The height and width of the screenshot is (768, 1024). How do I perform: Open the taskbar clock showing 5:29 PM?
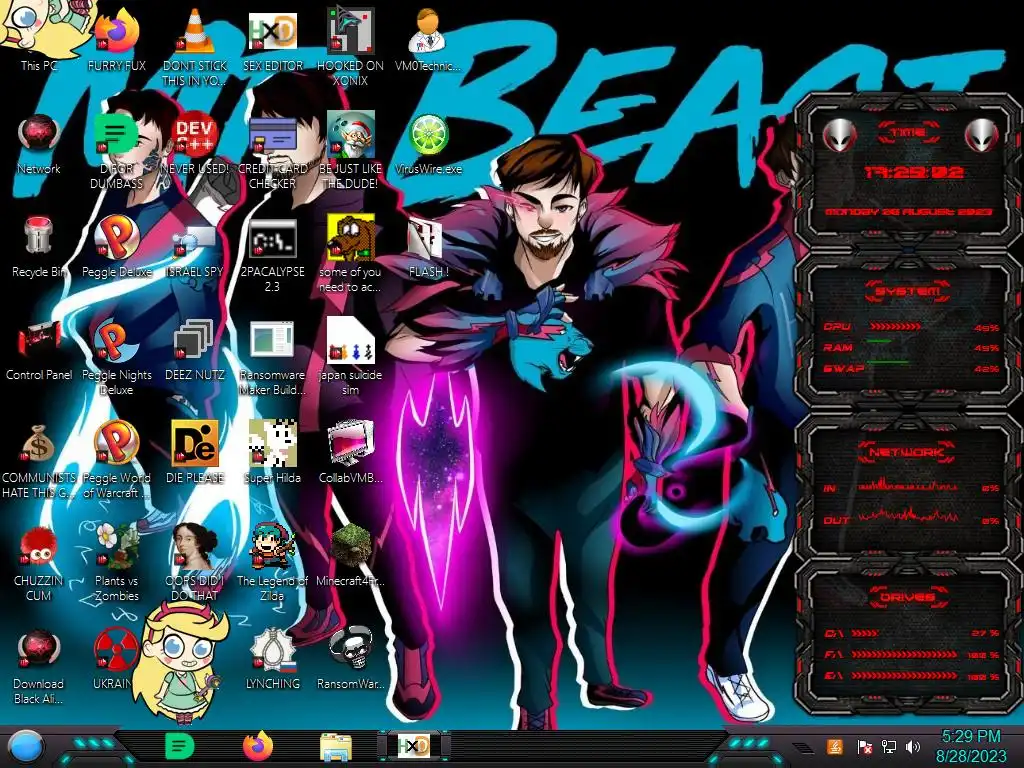pos(971,746)
